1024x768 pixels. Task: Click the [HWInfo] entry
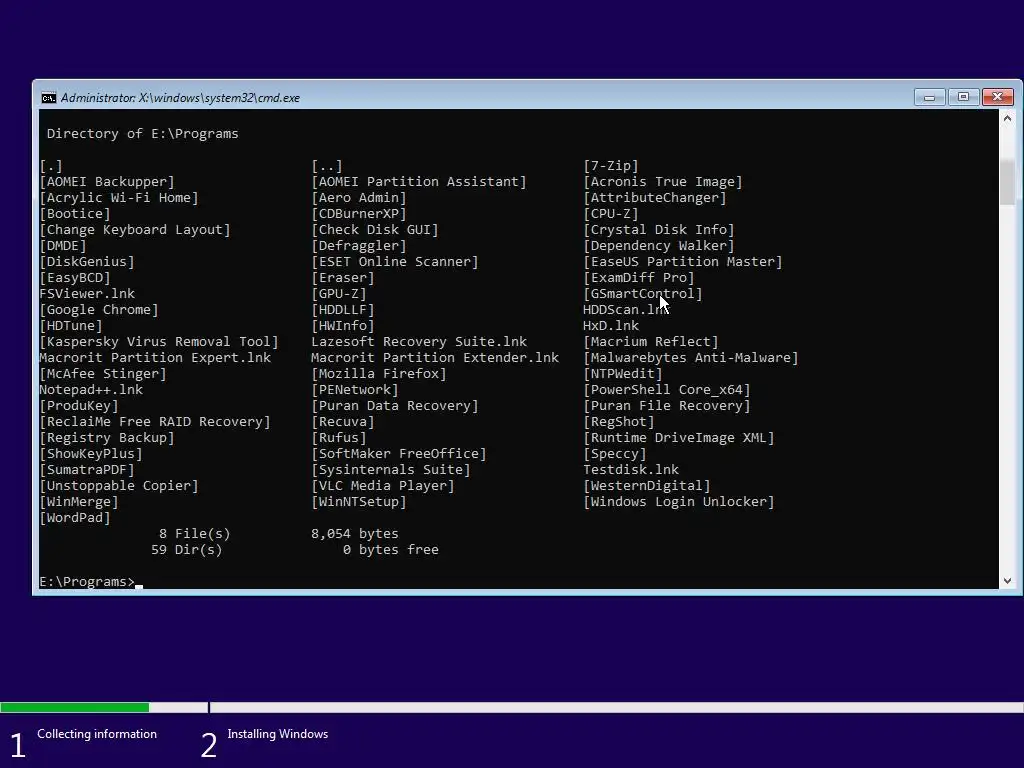pyautogui.click(x=343, y=326)
